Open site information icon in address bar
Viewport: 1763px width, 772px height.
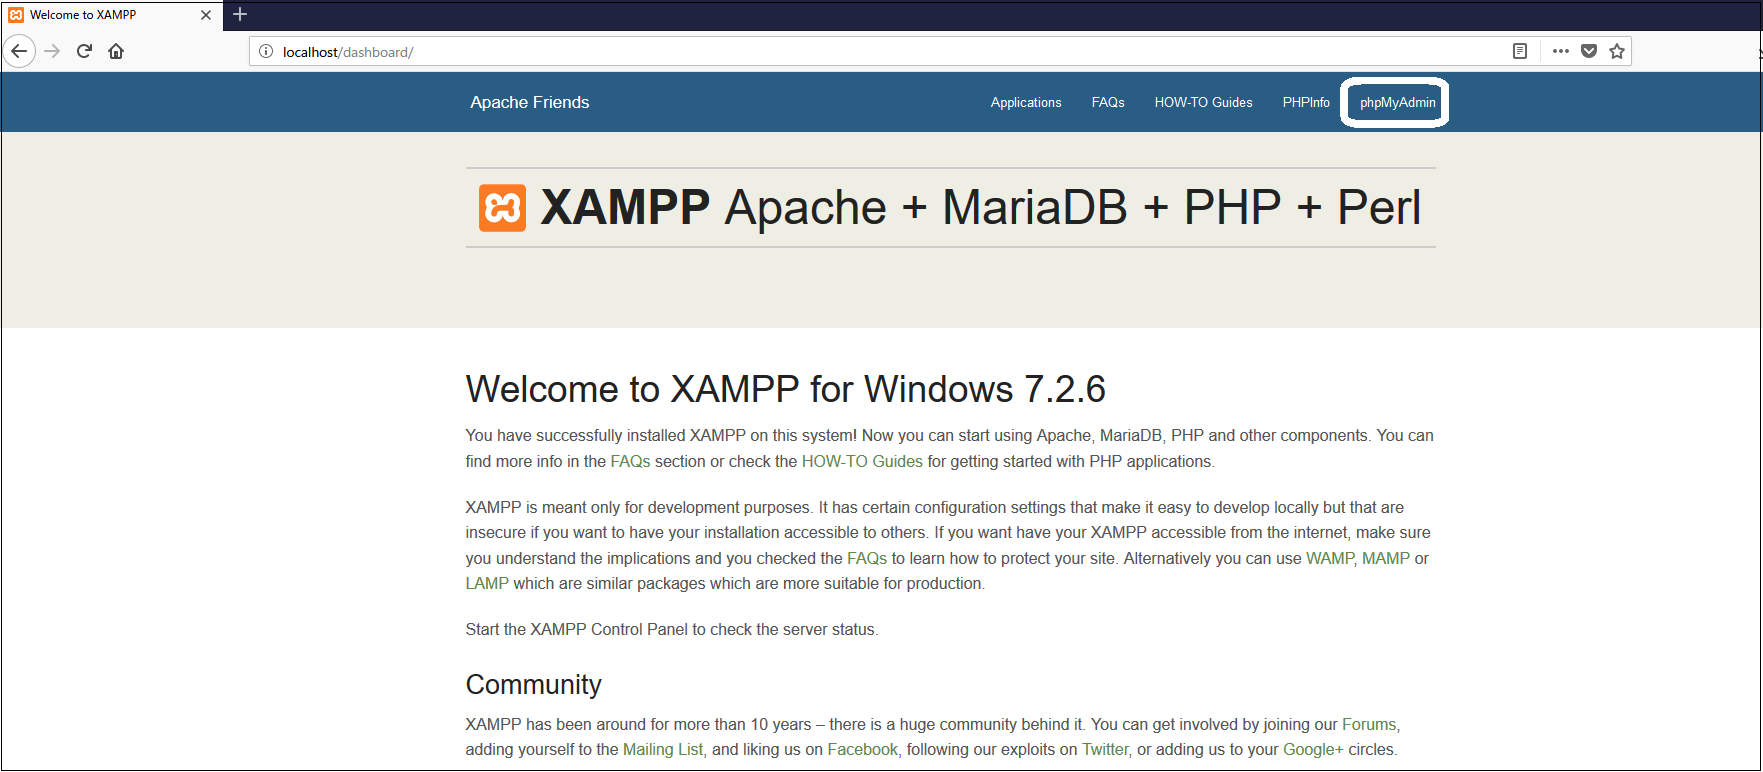click(x=266, y=51)
